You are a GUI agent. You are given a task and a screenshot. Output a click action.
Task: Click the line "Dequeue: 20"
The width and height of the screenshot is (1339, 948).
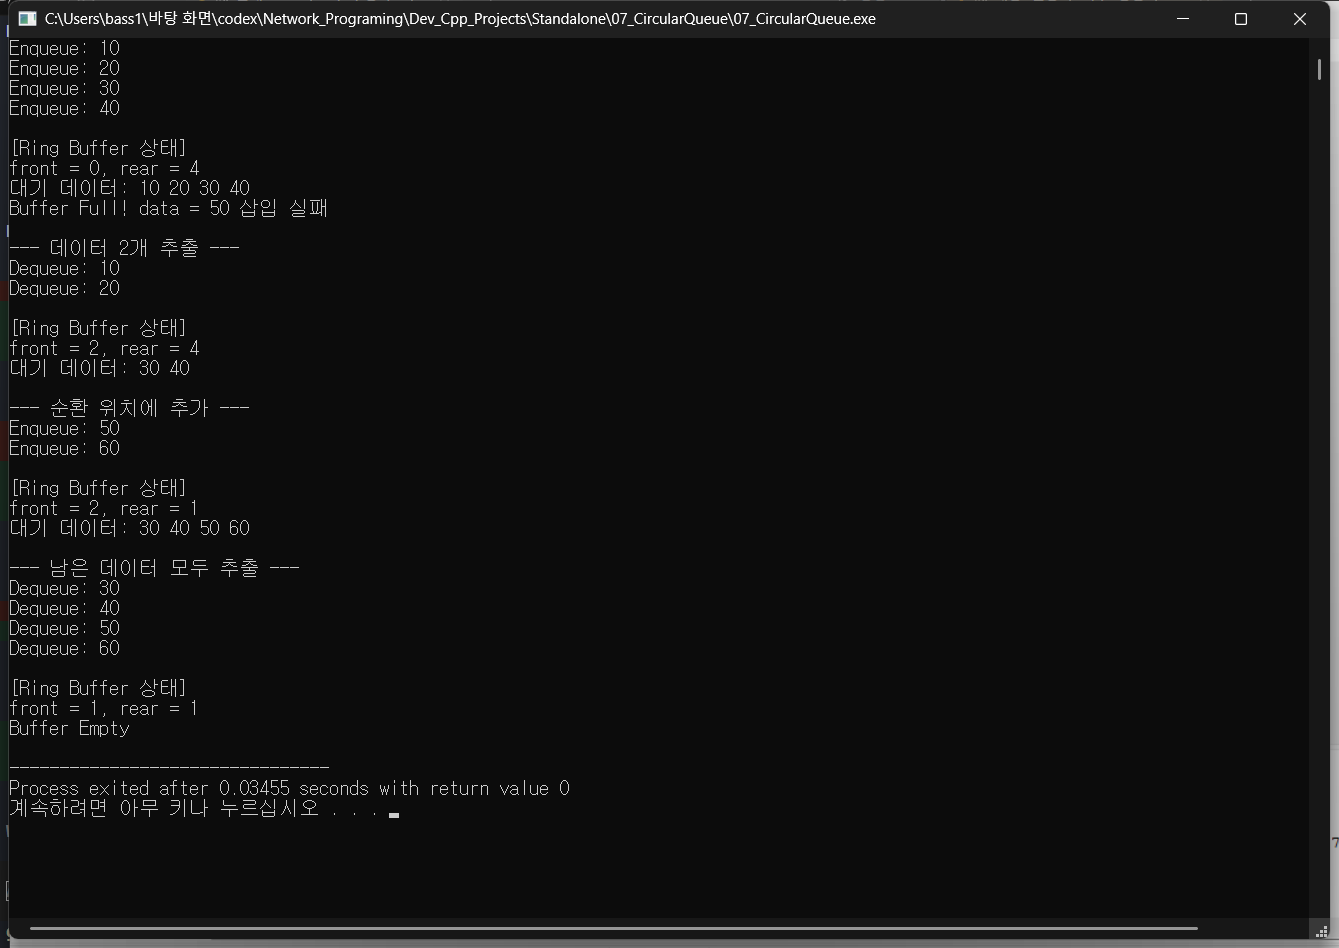pyautogui.click(x=64, y=289)
